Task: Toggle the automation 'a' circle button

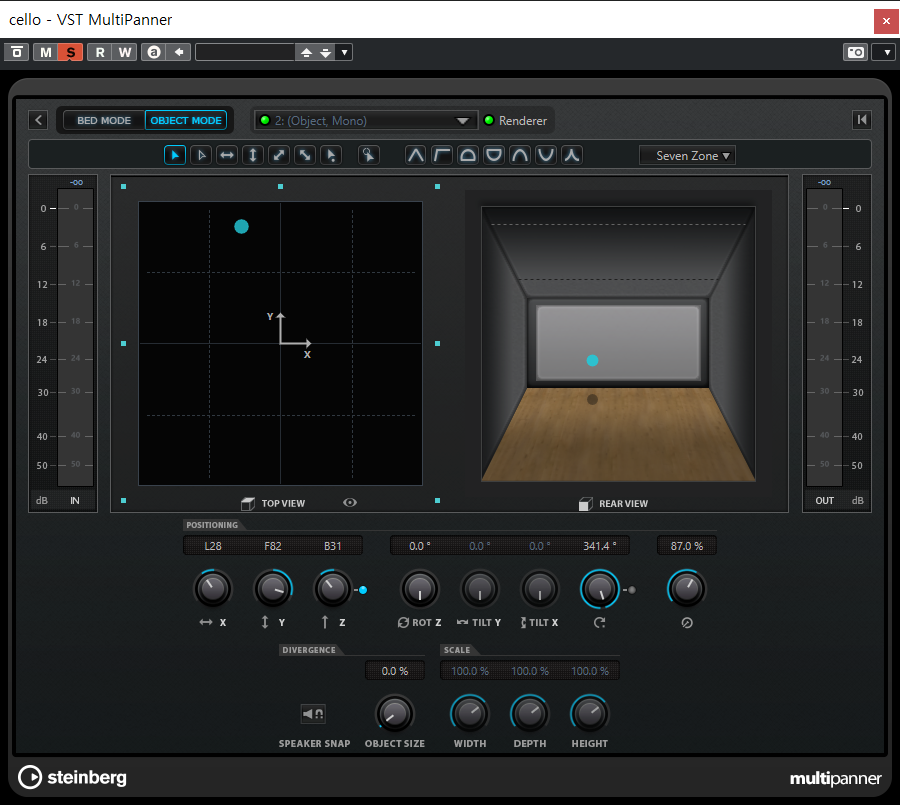Action: coord(154,52)
